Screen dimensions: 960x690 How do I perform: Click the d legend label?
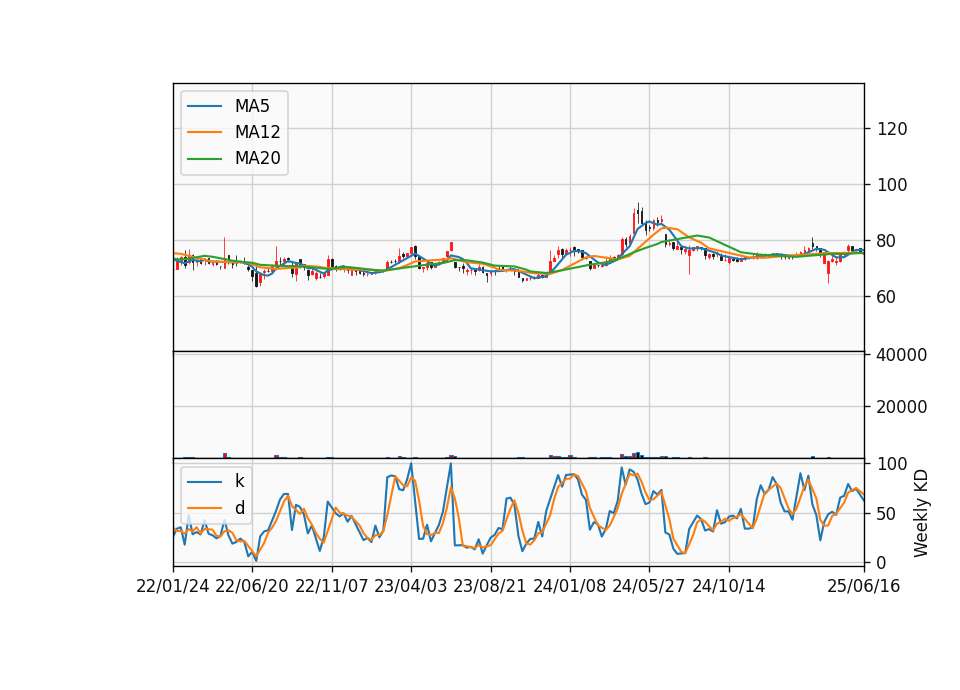(x=240, y=508)
